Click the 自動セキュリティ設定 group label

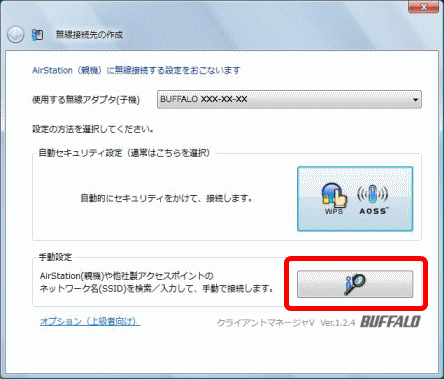pos(124,153)
